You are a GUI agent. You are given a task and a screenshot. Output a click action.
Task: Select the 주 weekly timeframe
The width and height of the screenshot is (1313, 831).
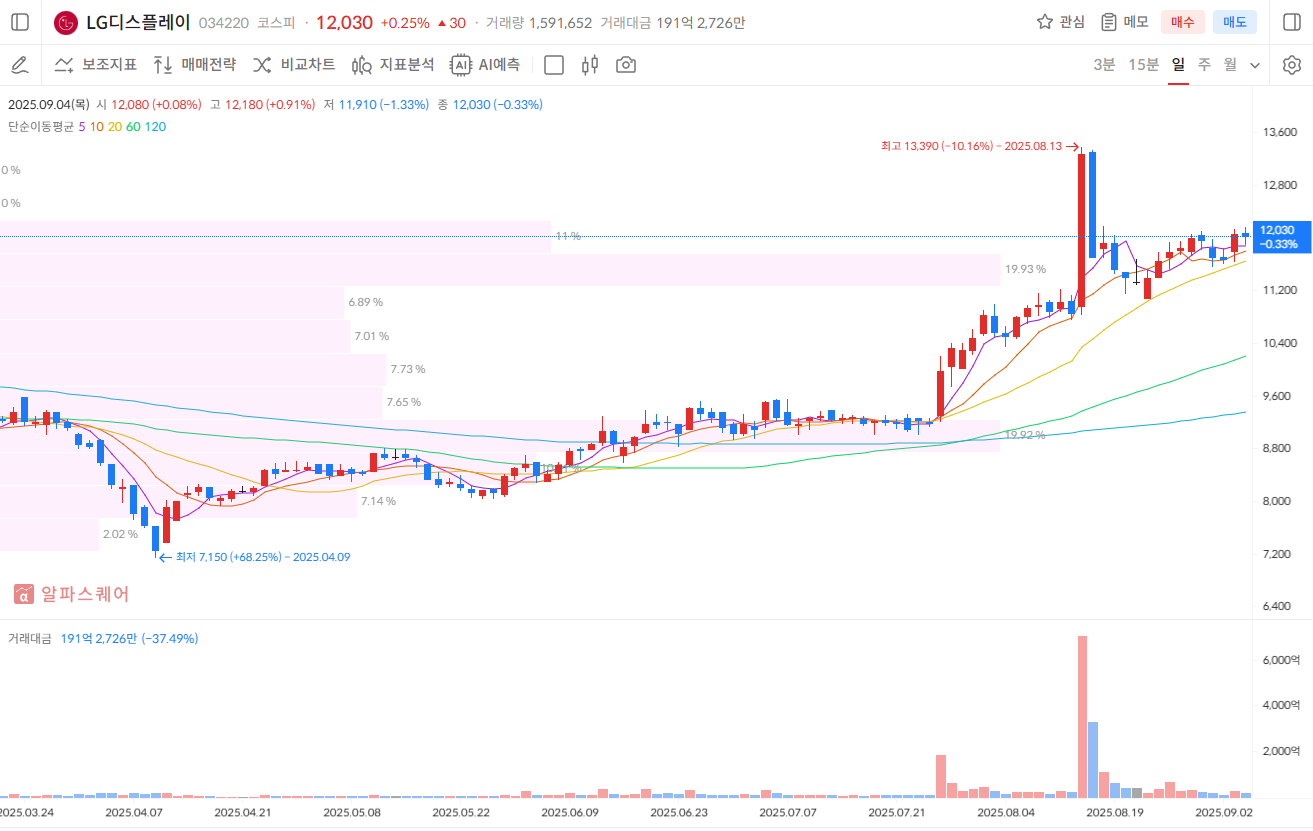point(1204,65)
